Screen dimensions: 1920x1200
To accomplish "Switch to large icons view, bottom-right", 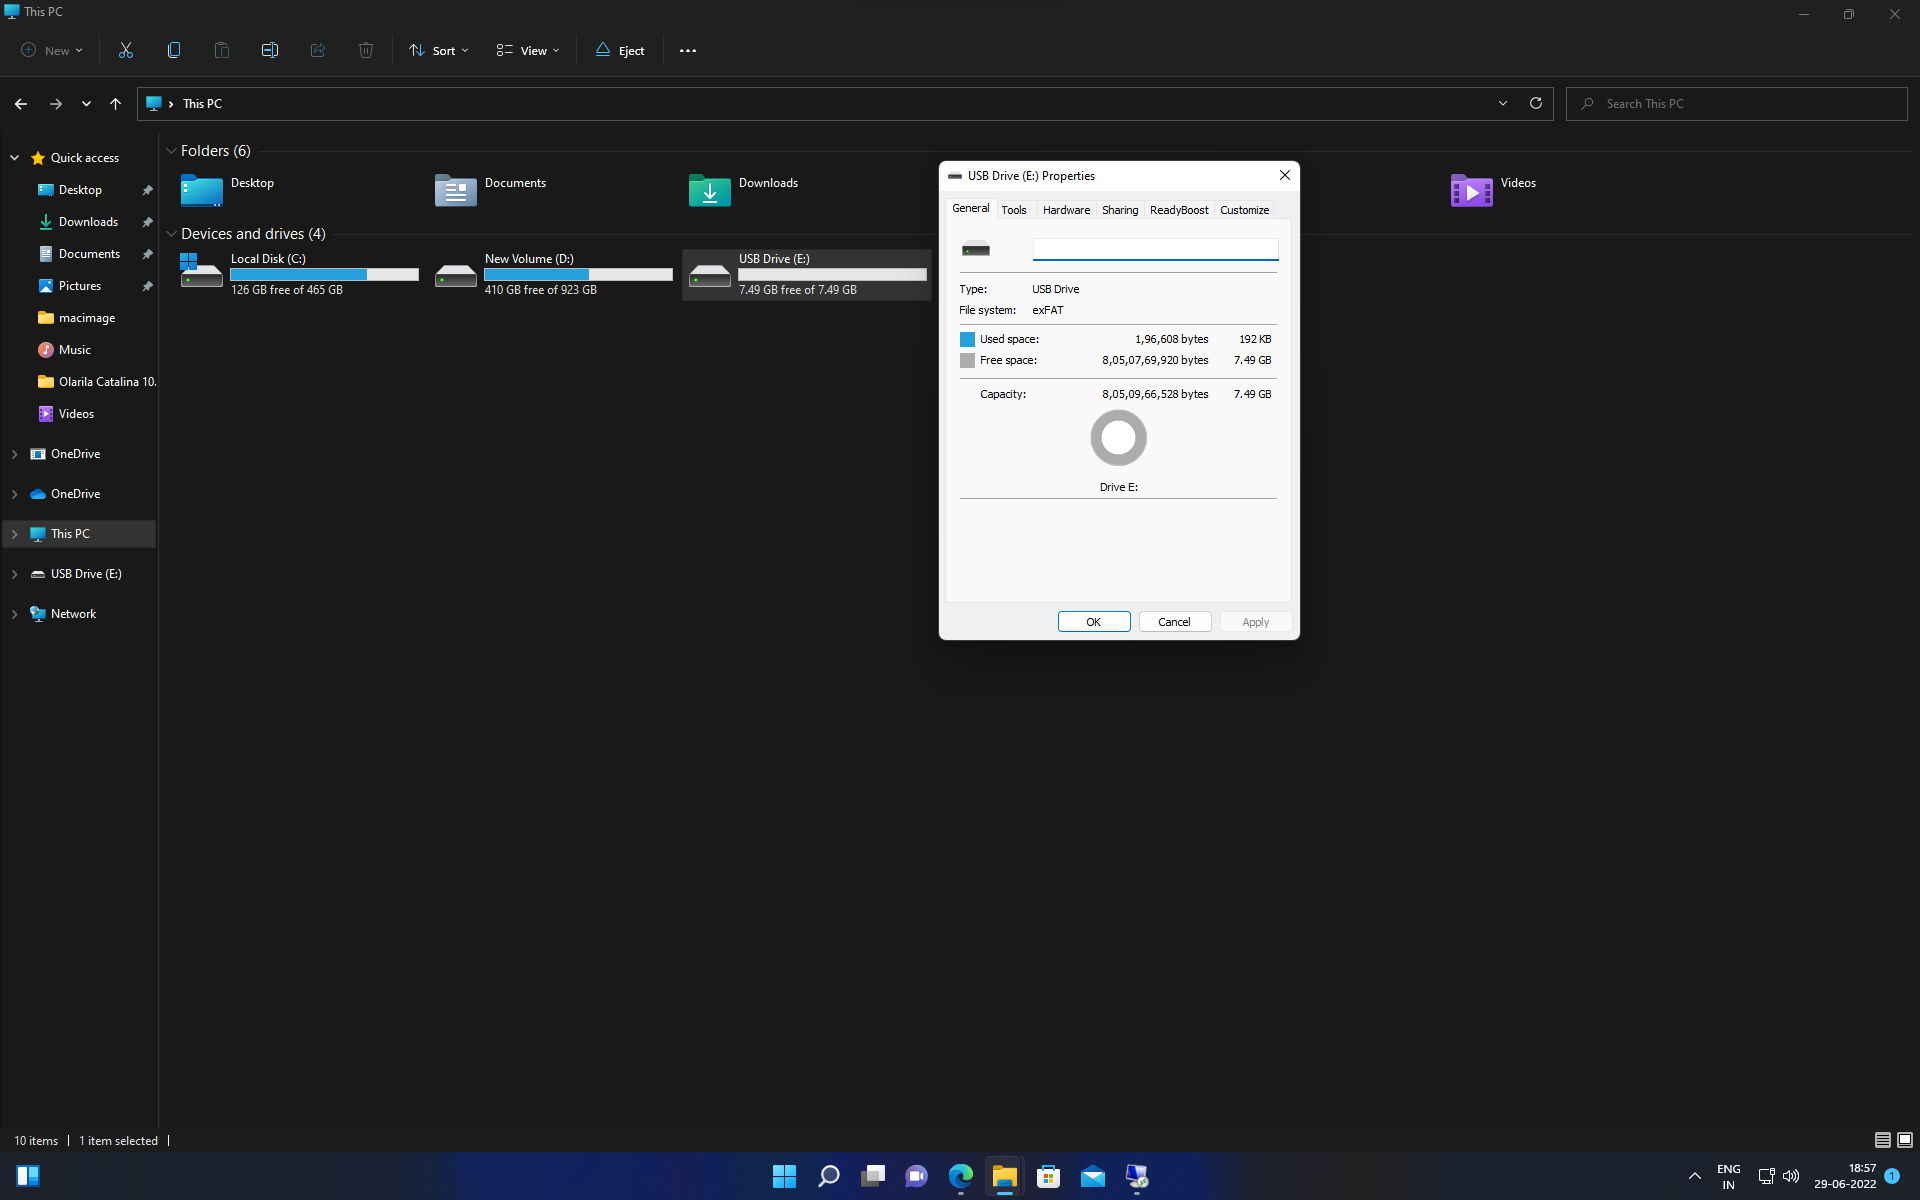I will click(x=1905, y=1140).
